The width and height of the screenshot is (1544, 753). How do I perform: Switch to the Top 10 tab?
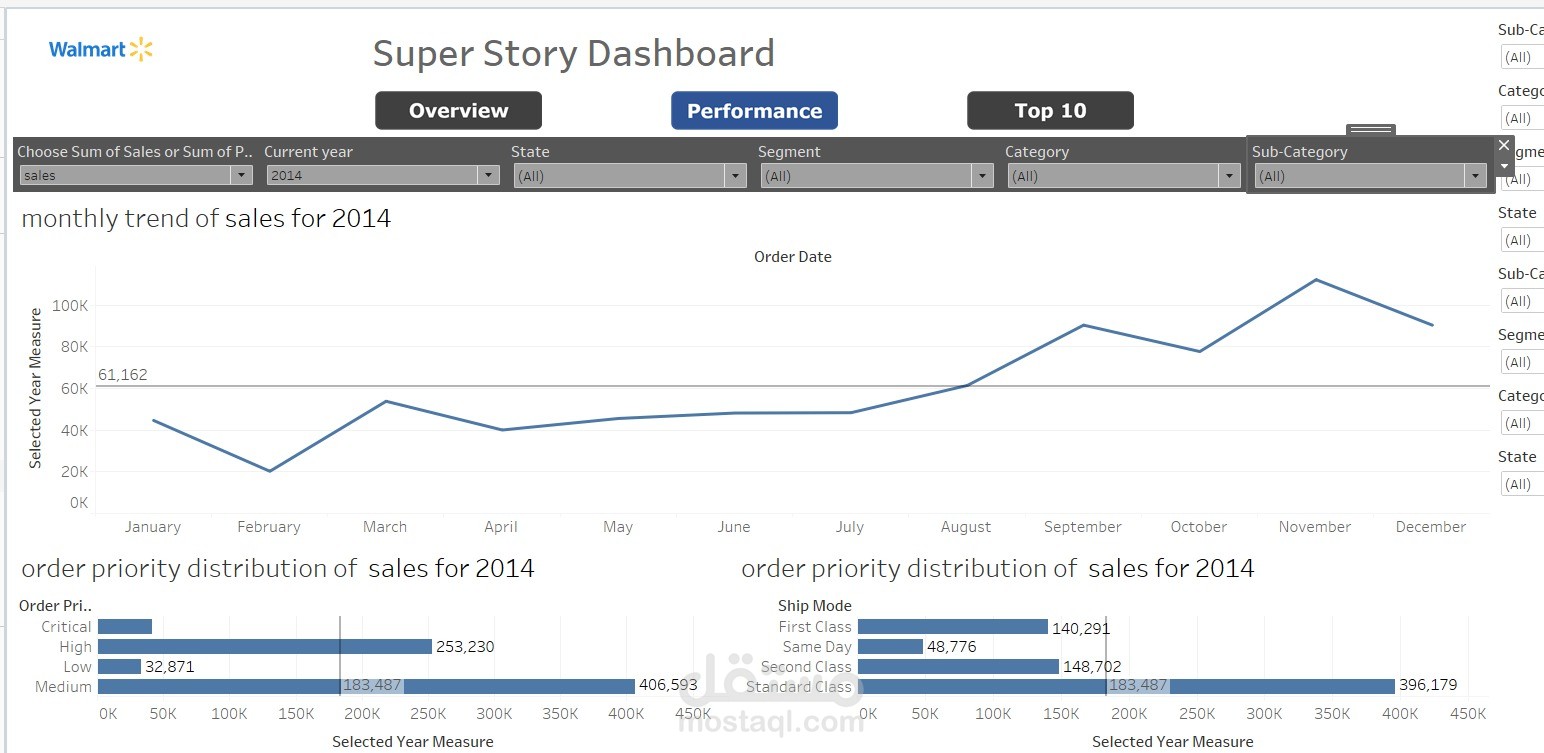[1049, 110]
